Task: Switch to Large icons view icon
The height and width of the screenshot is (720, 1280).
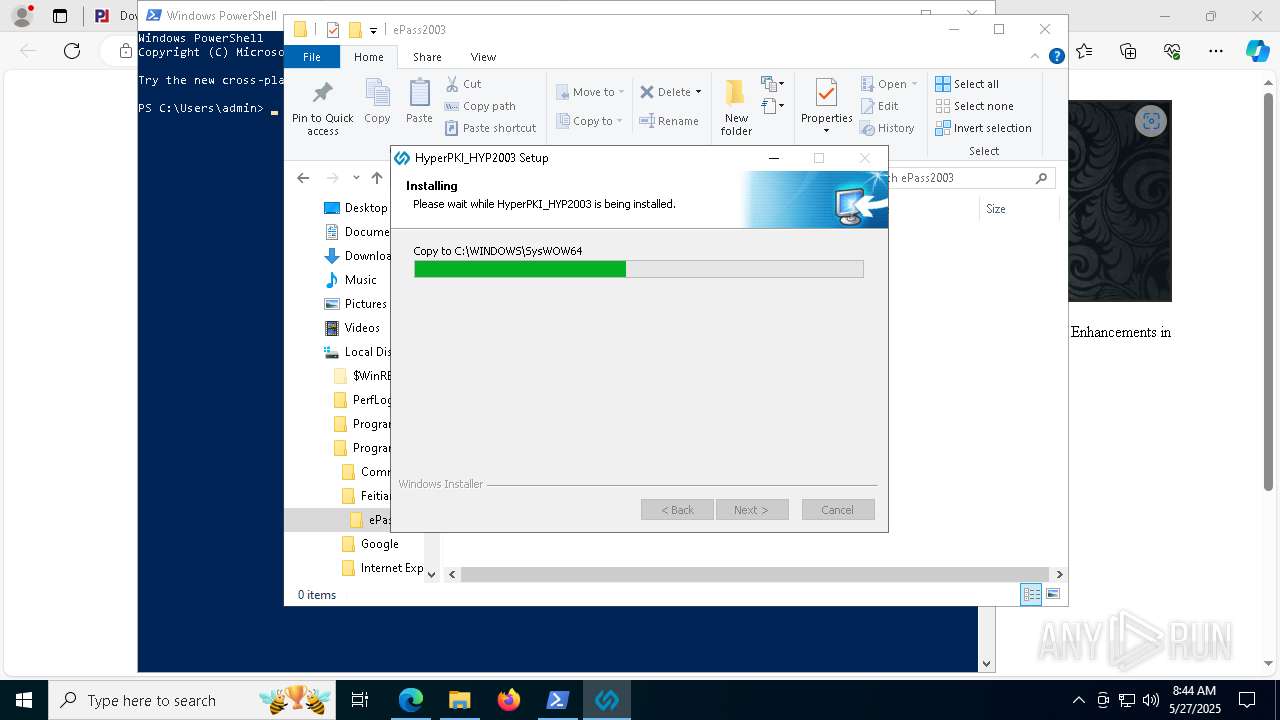Action: [x=1053, y=595]
